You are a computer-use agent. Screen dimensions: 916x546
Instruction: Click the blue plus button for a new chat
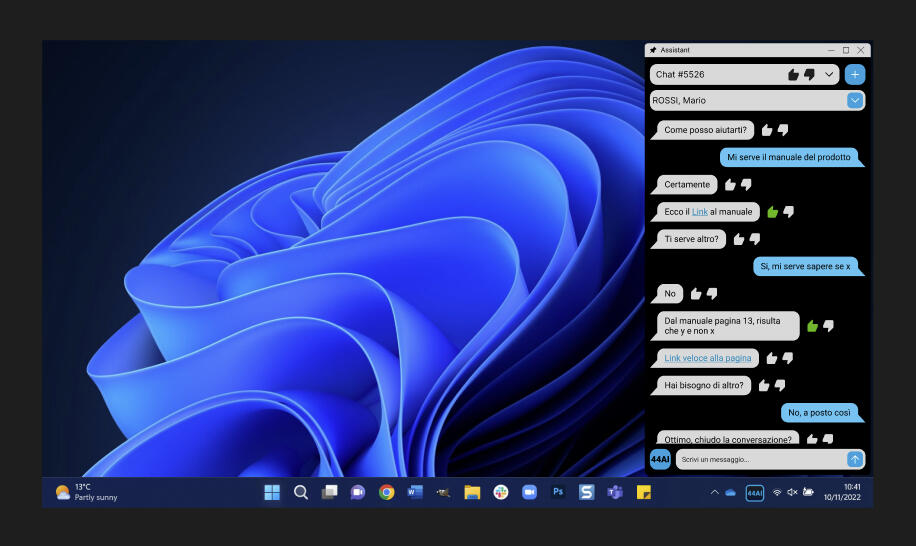[x=854, y=74]
